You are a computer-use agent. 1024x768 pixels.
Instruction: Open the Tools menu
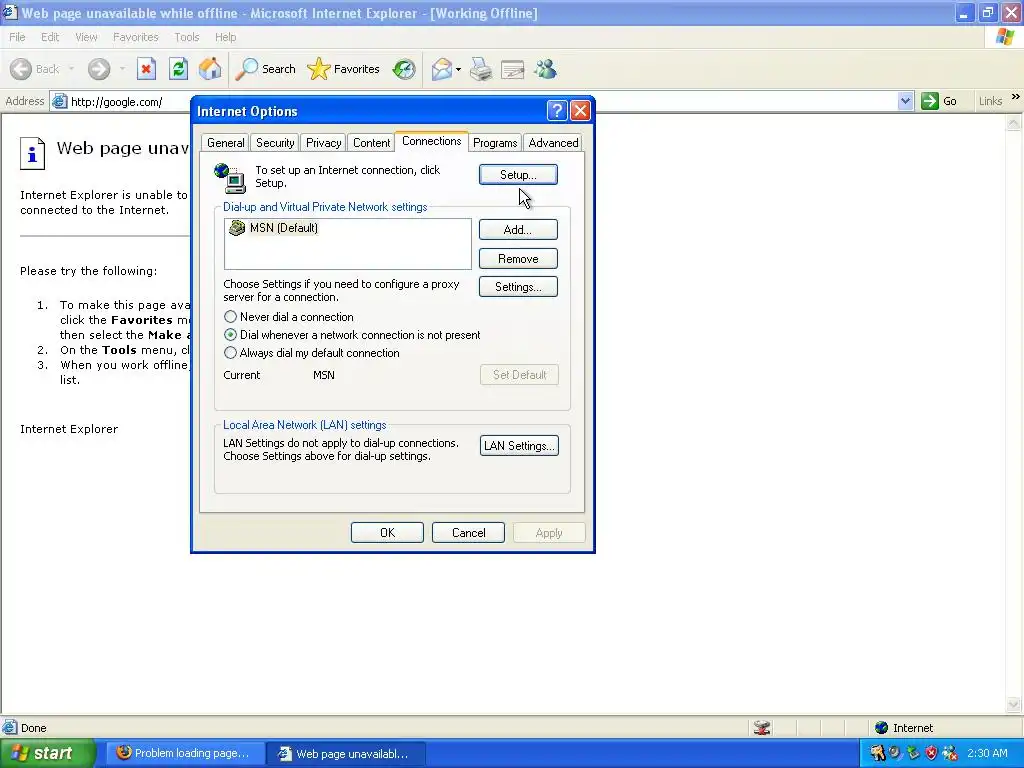[x=186, y=37]
